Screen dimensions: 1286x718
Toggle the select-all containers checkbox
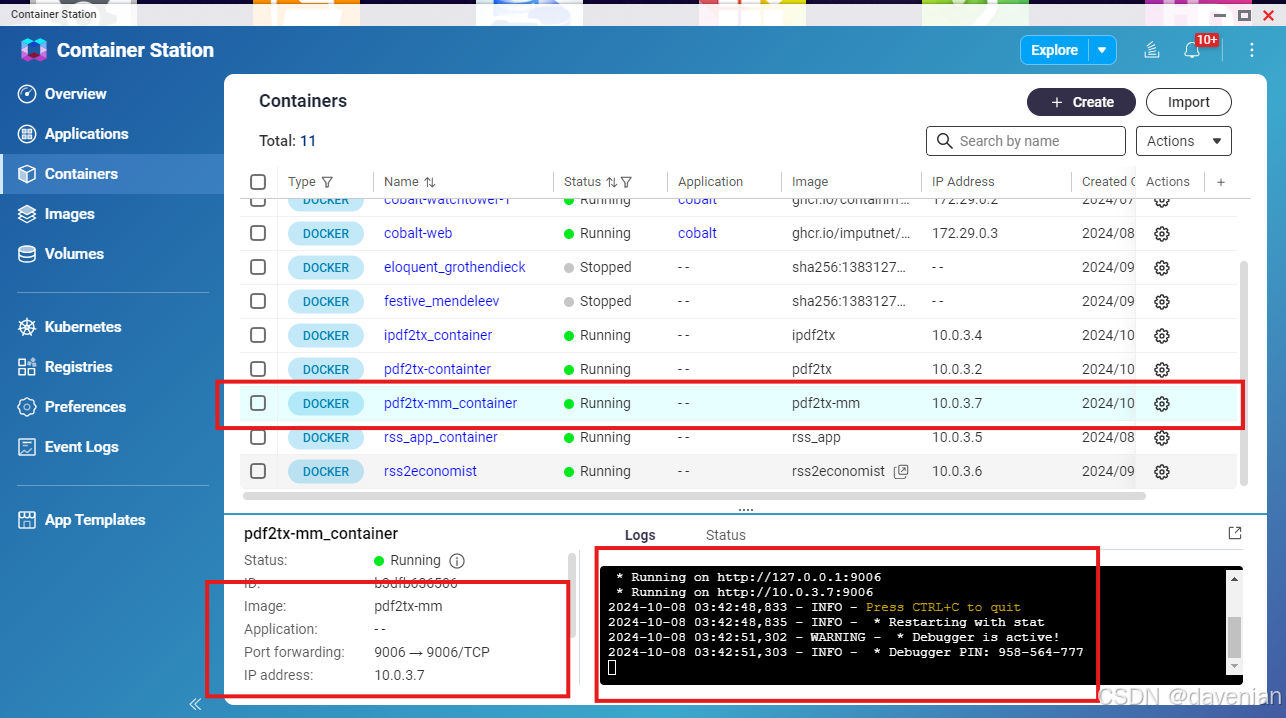(x=258, y=182)
